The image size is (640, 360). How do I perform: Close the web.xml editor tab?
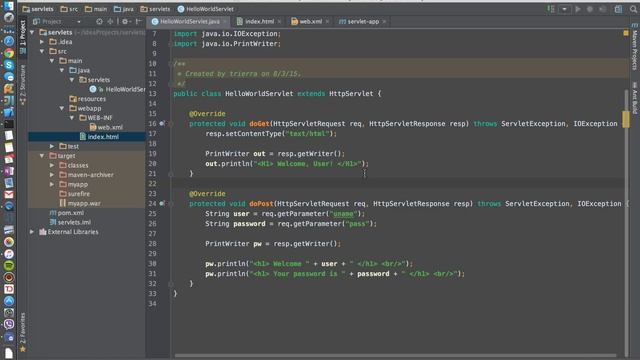pos(327,22)
